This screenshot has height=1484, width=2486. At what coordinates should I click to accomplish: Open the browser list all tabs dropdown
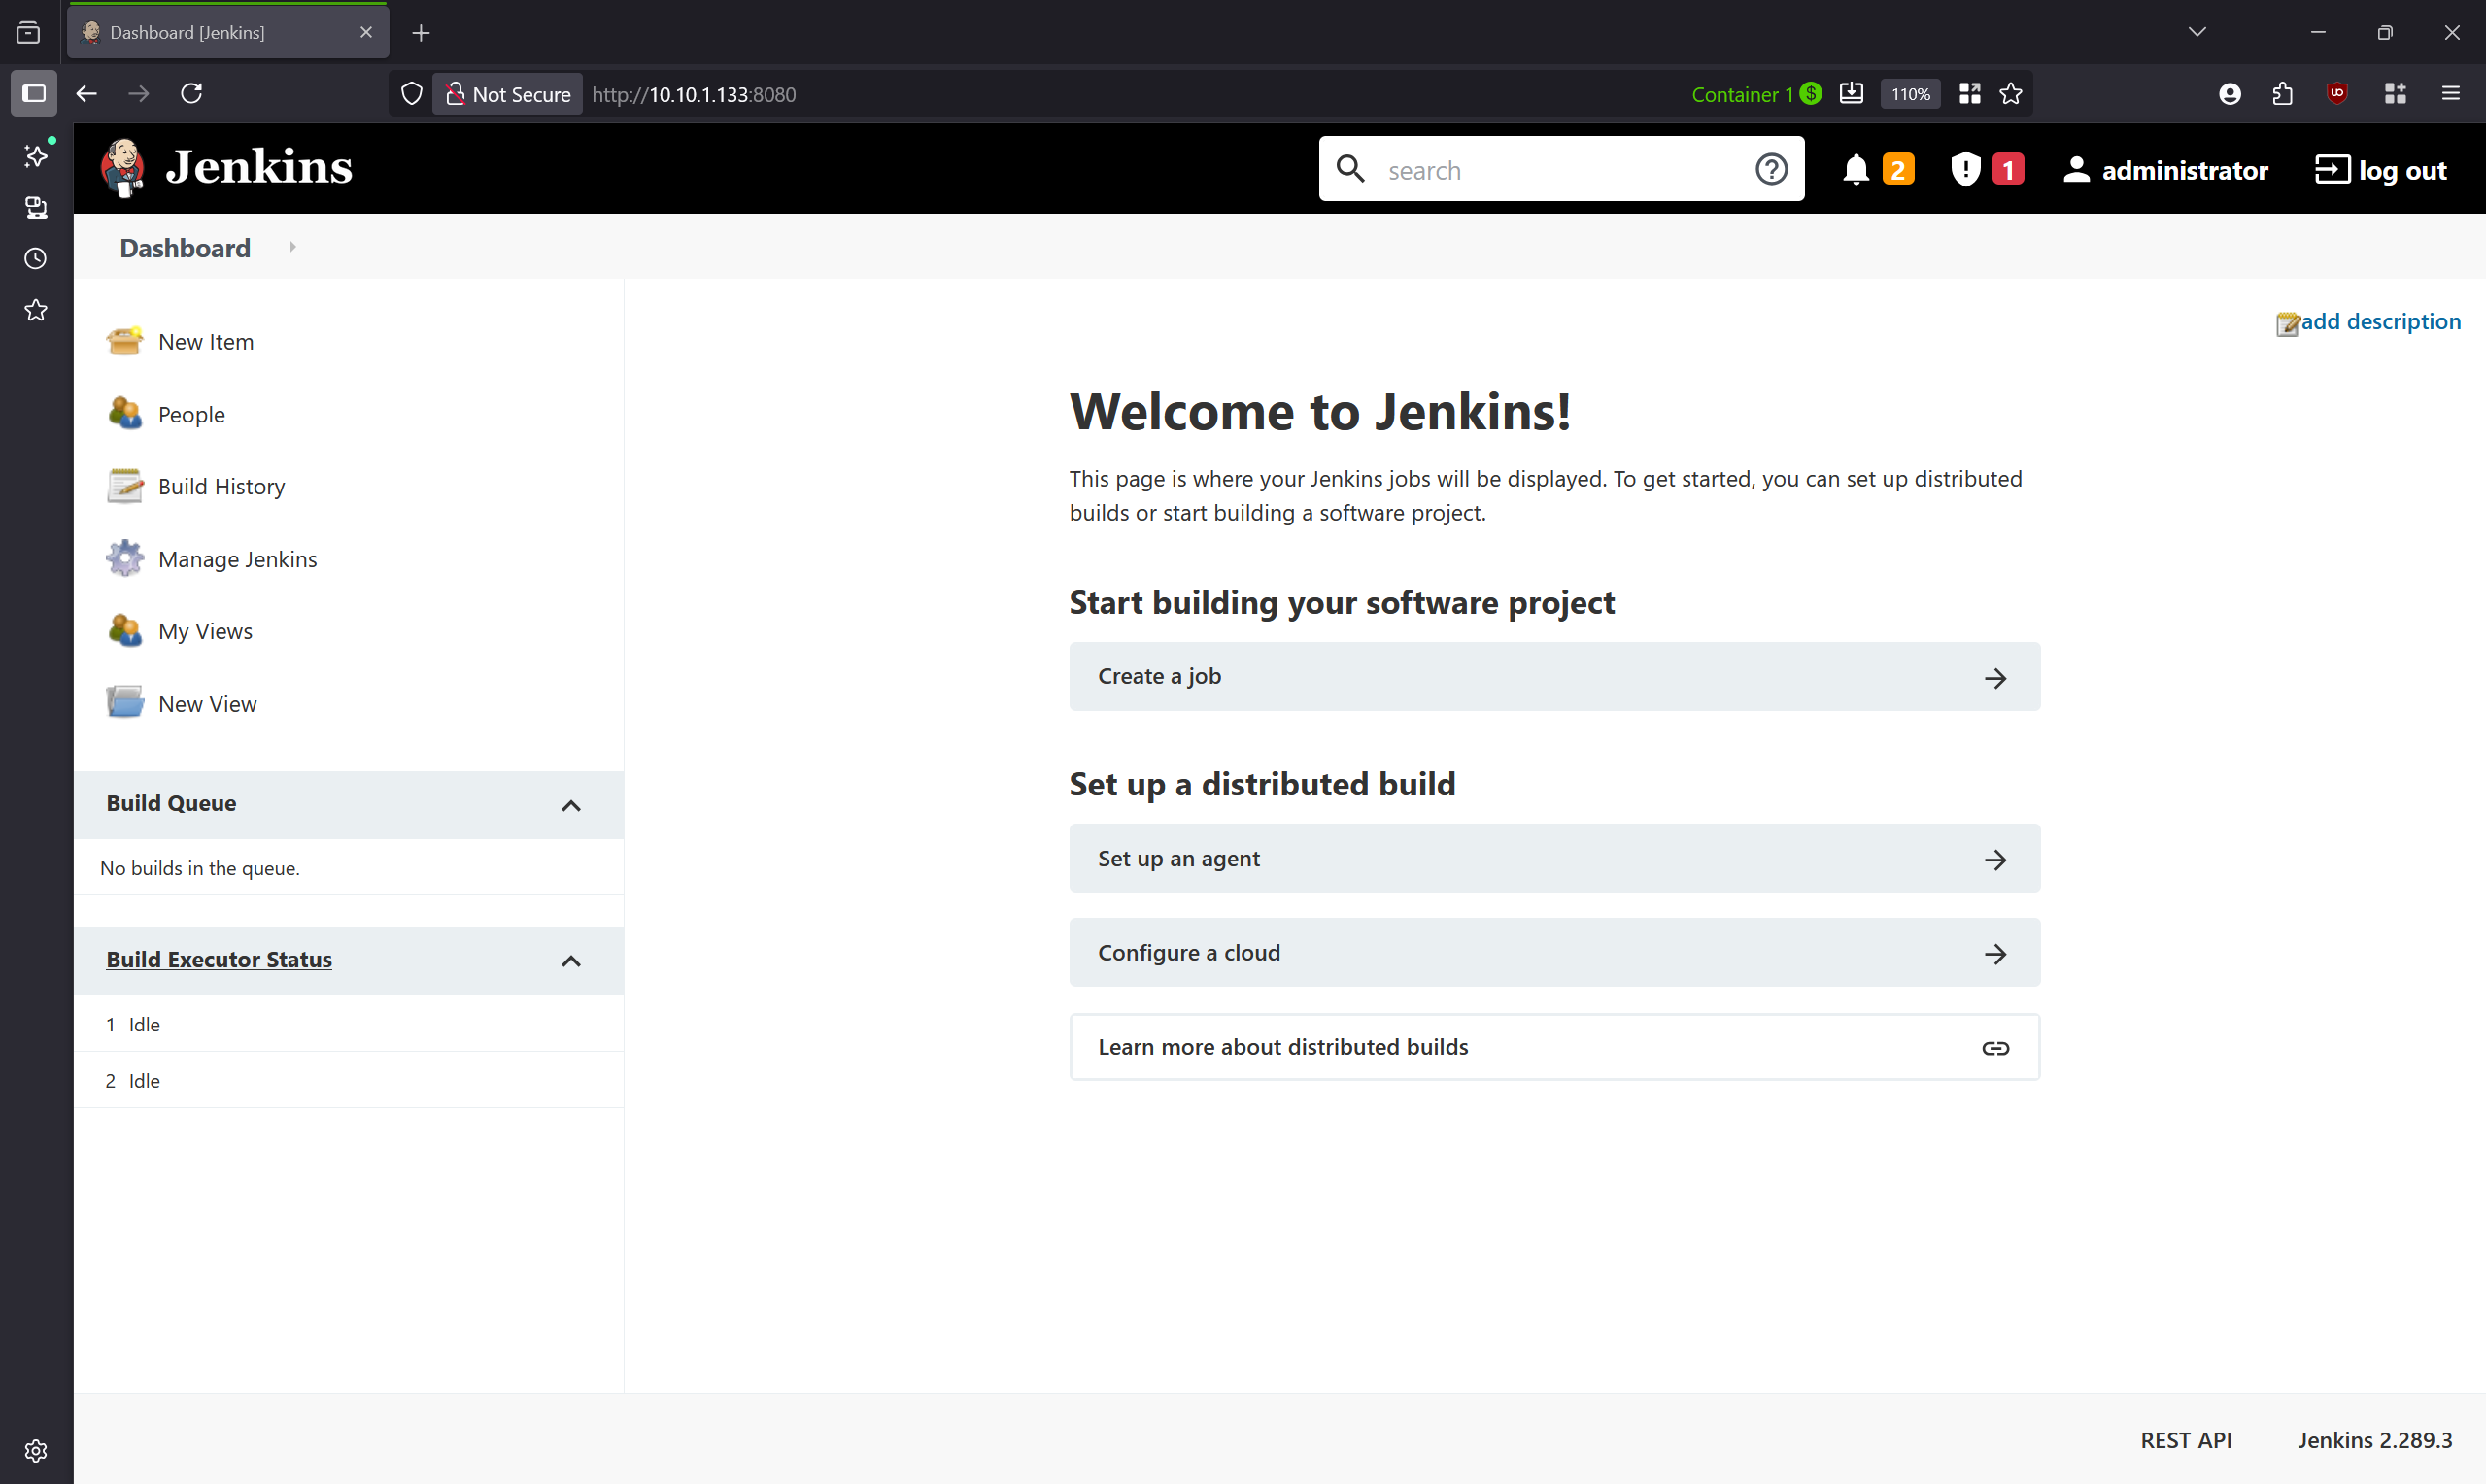(x=2196, y=32)
